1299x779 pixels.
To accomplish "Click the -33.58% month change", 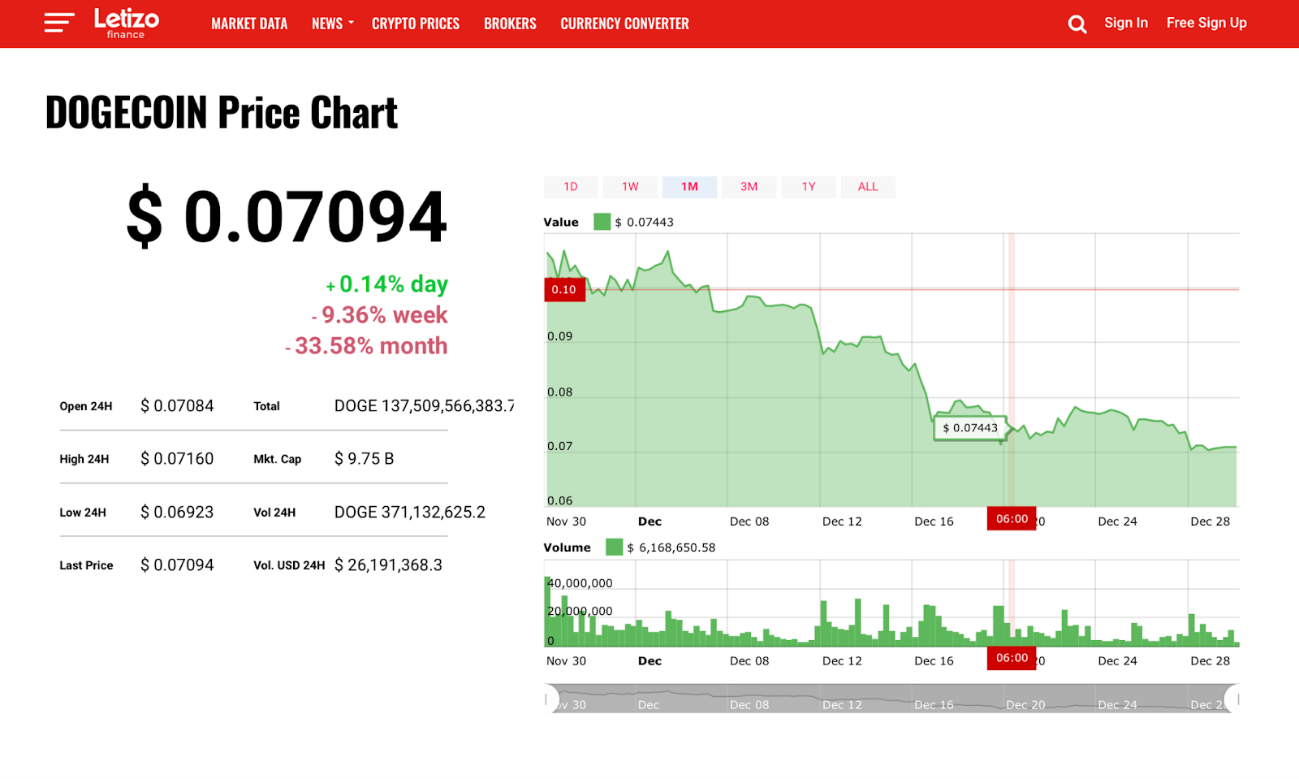I will [x=366, y=346].
